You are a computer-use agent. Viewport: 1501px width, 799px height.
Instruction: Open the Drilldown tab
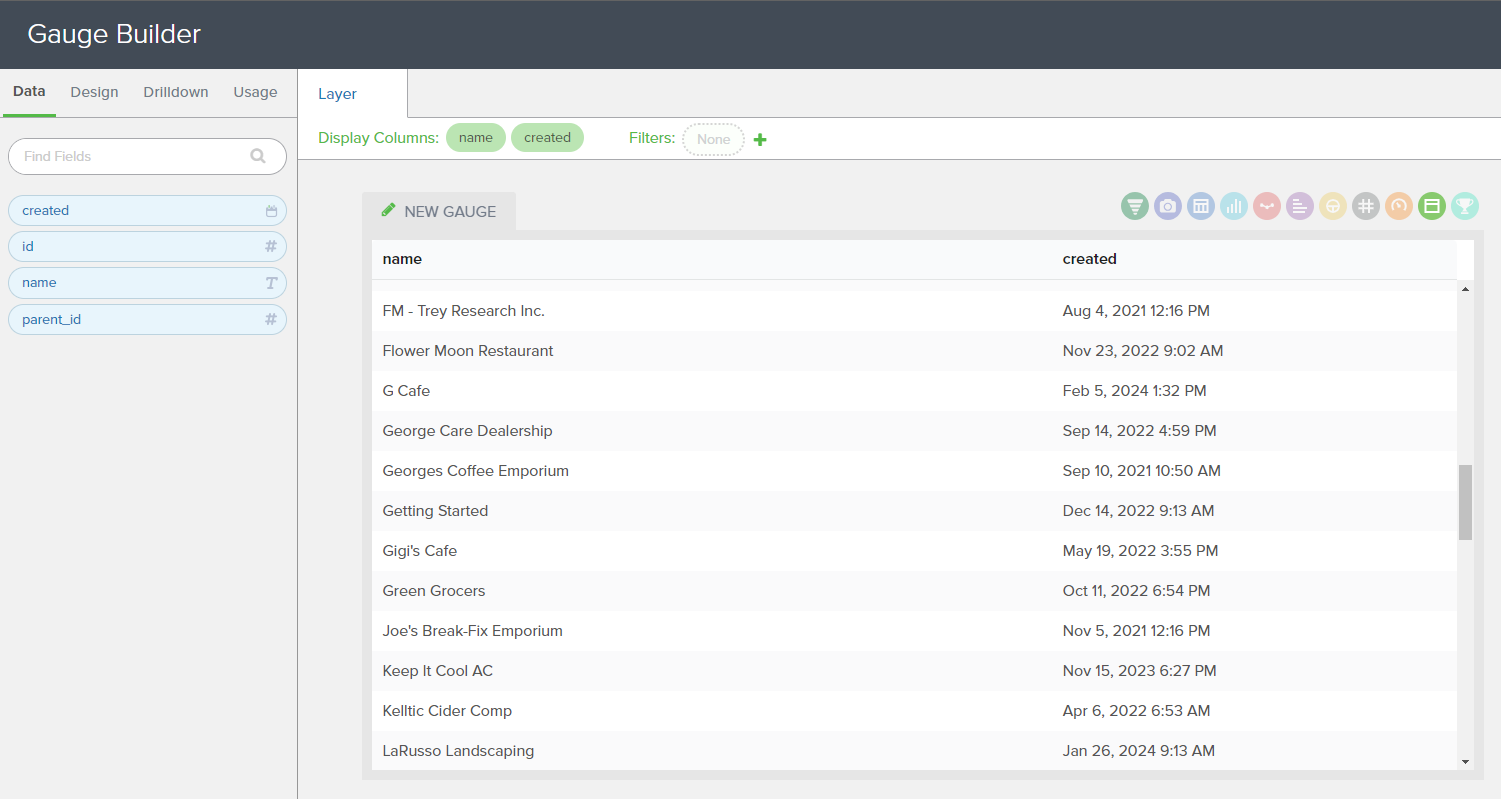[x=175, y=92]
